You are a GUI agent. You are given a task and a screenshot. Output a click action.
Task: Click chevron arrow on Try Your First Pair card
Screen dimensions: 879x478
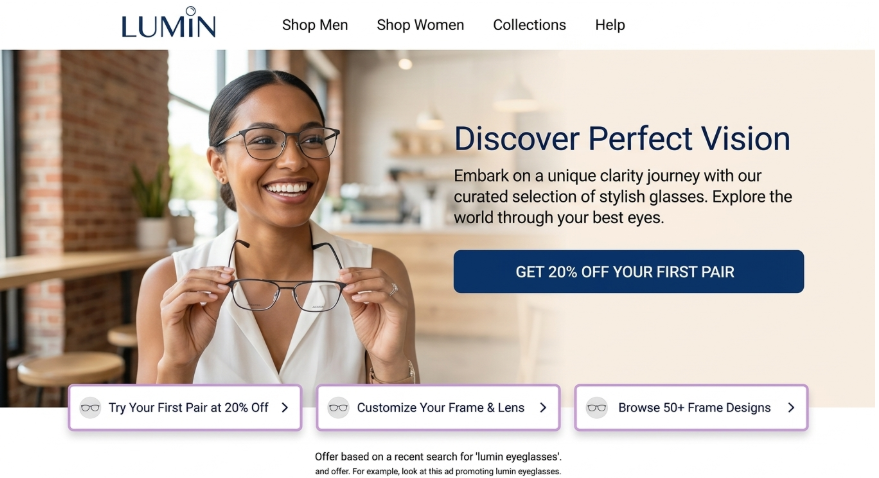click(285, 407)
